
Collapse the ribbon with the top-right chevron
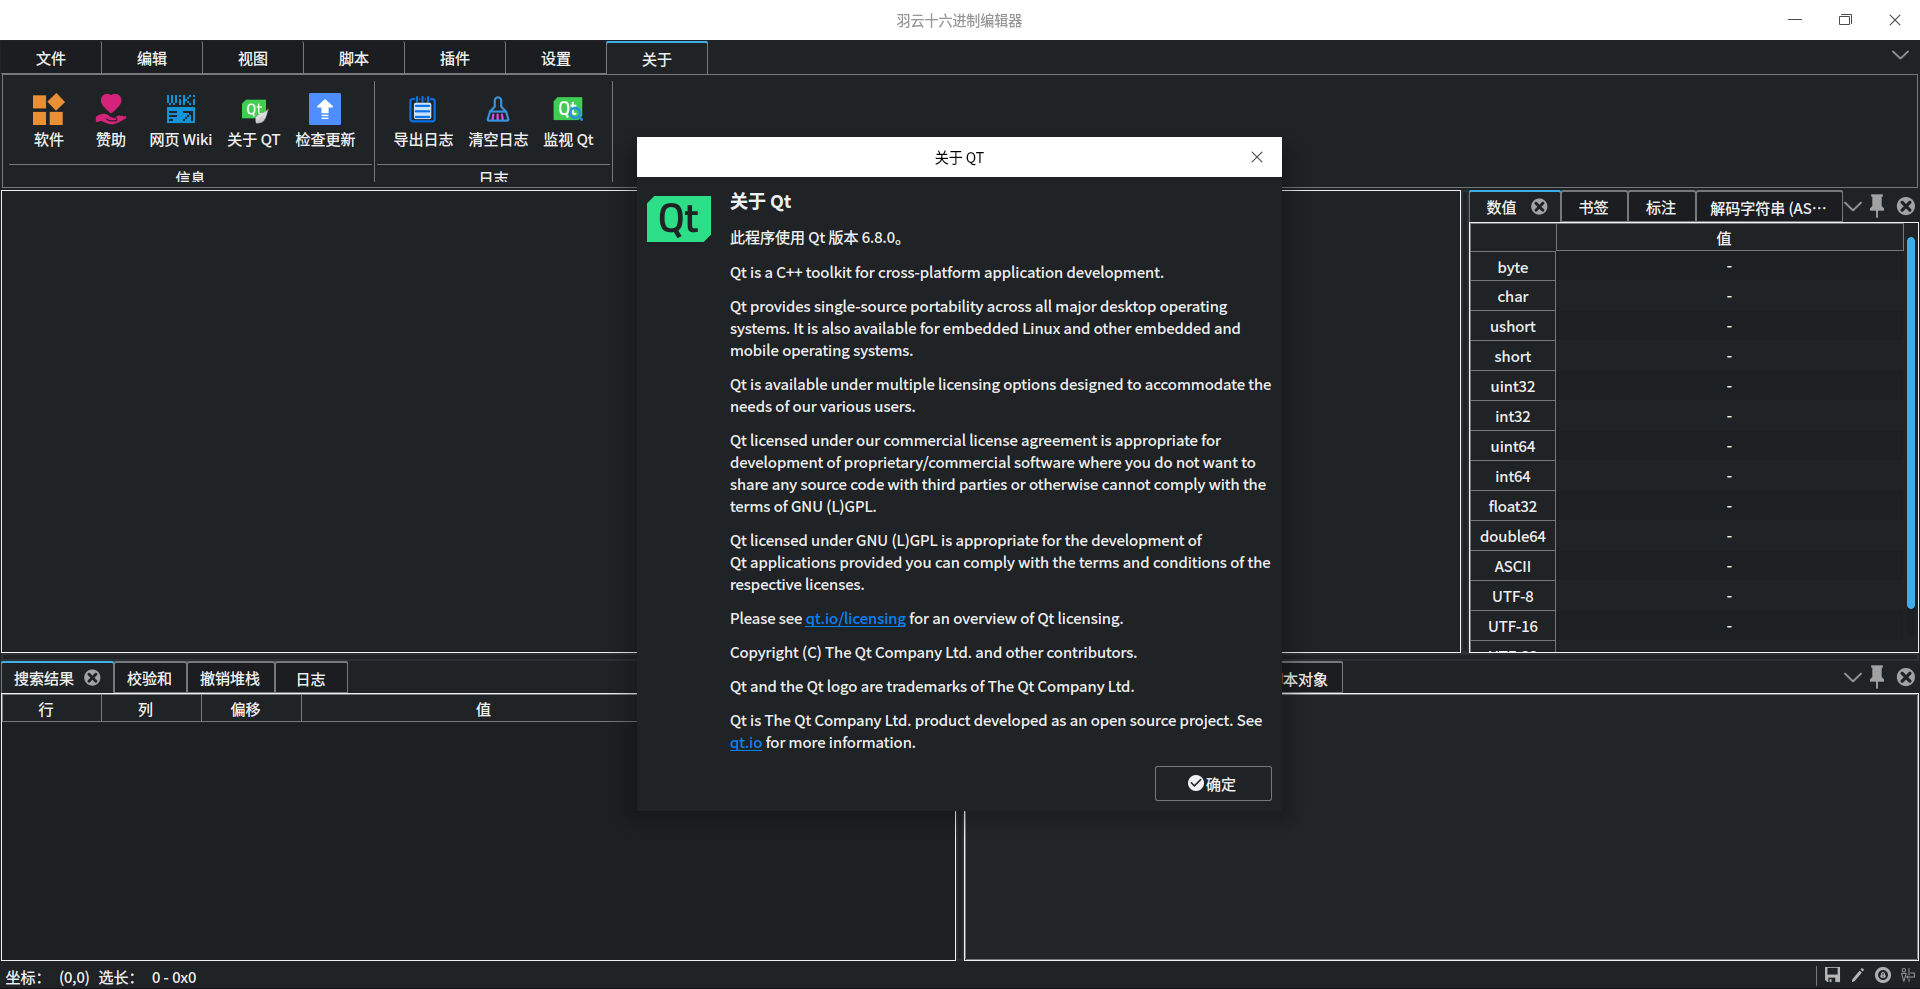pos(1900,56)
